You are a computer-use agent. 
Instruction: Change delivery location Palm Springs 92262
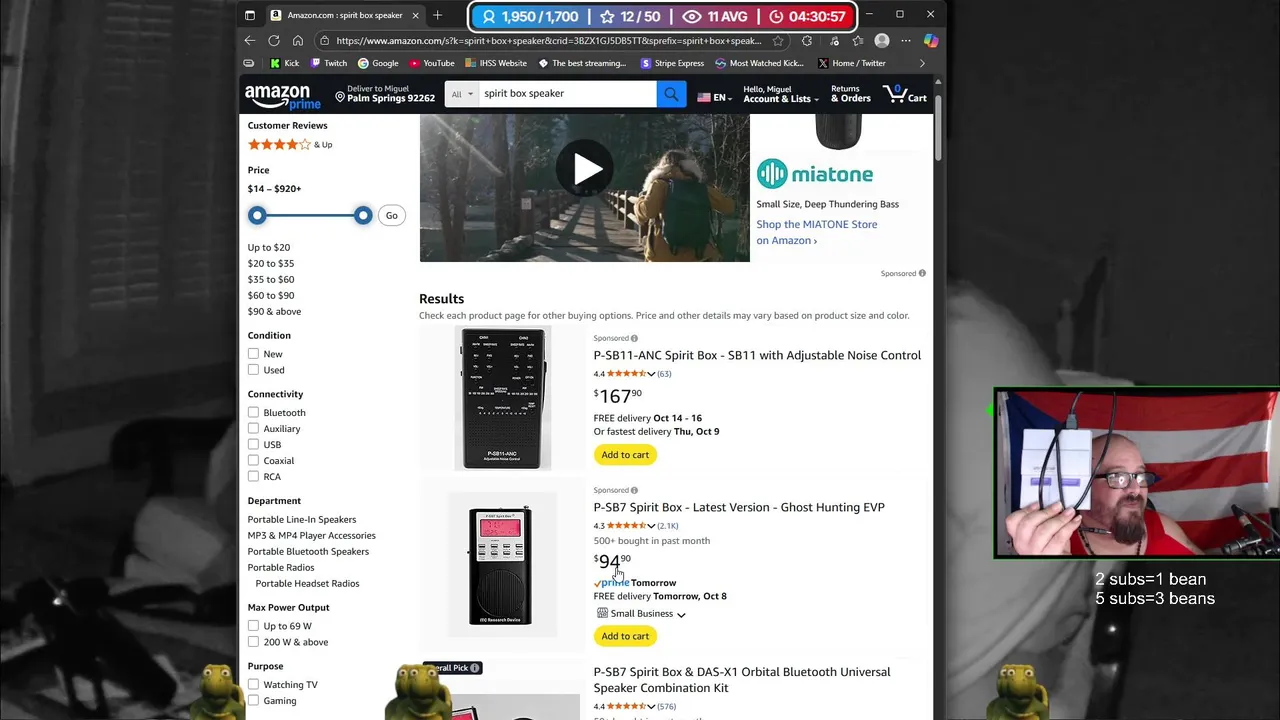385,94
